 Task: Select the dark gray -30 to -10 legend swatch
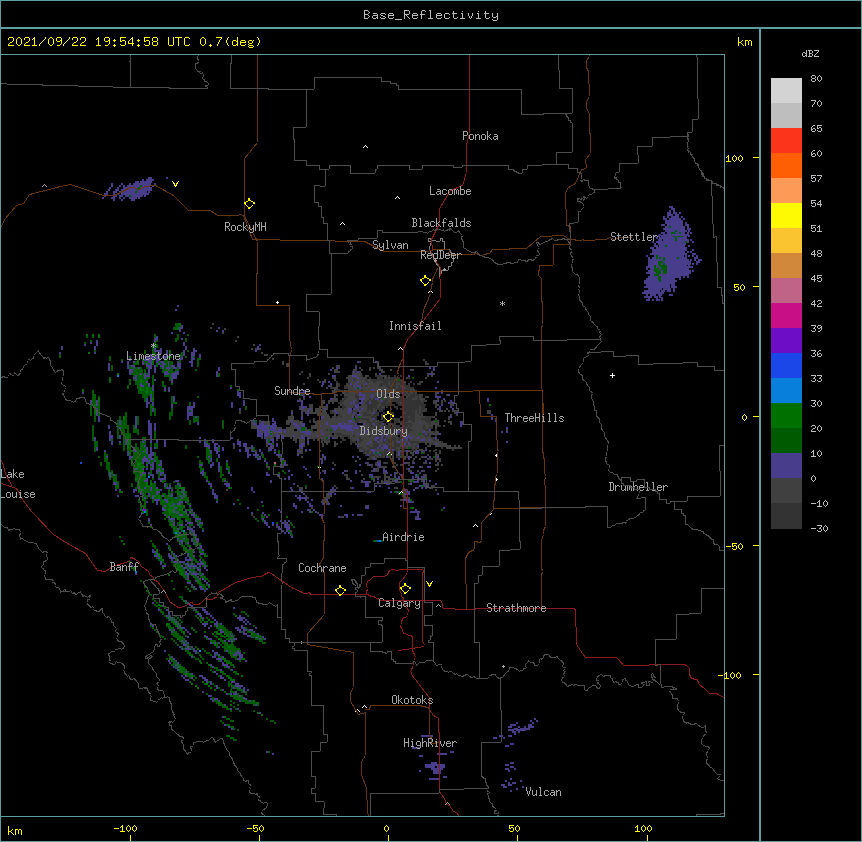pos(786,516)
